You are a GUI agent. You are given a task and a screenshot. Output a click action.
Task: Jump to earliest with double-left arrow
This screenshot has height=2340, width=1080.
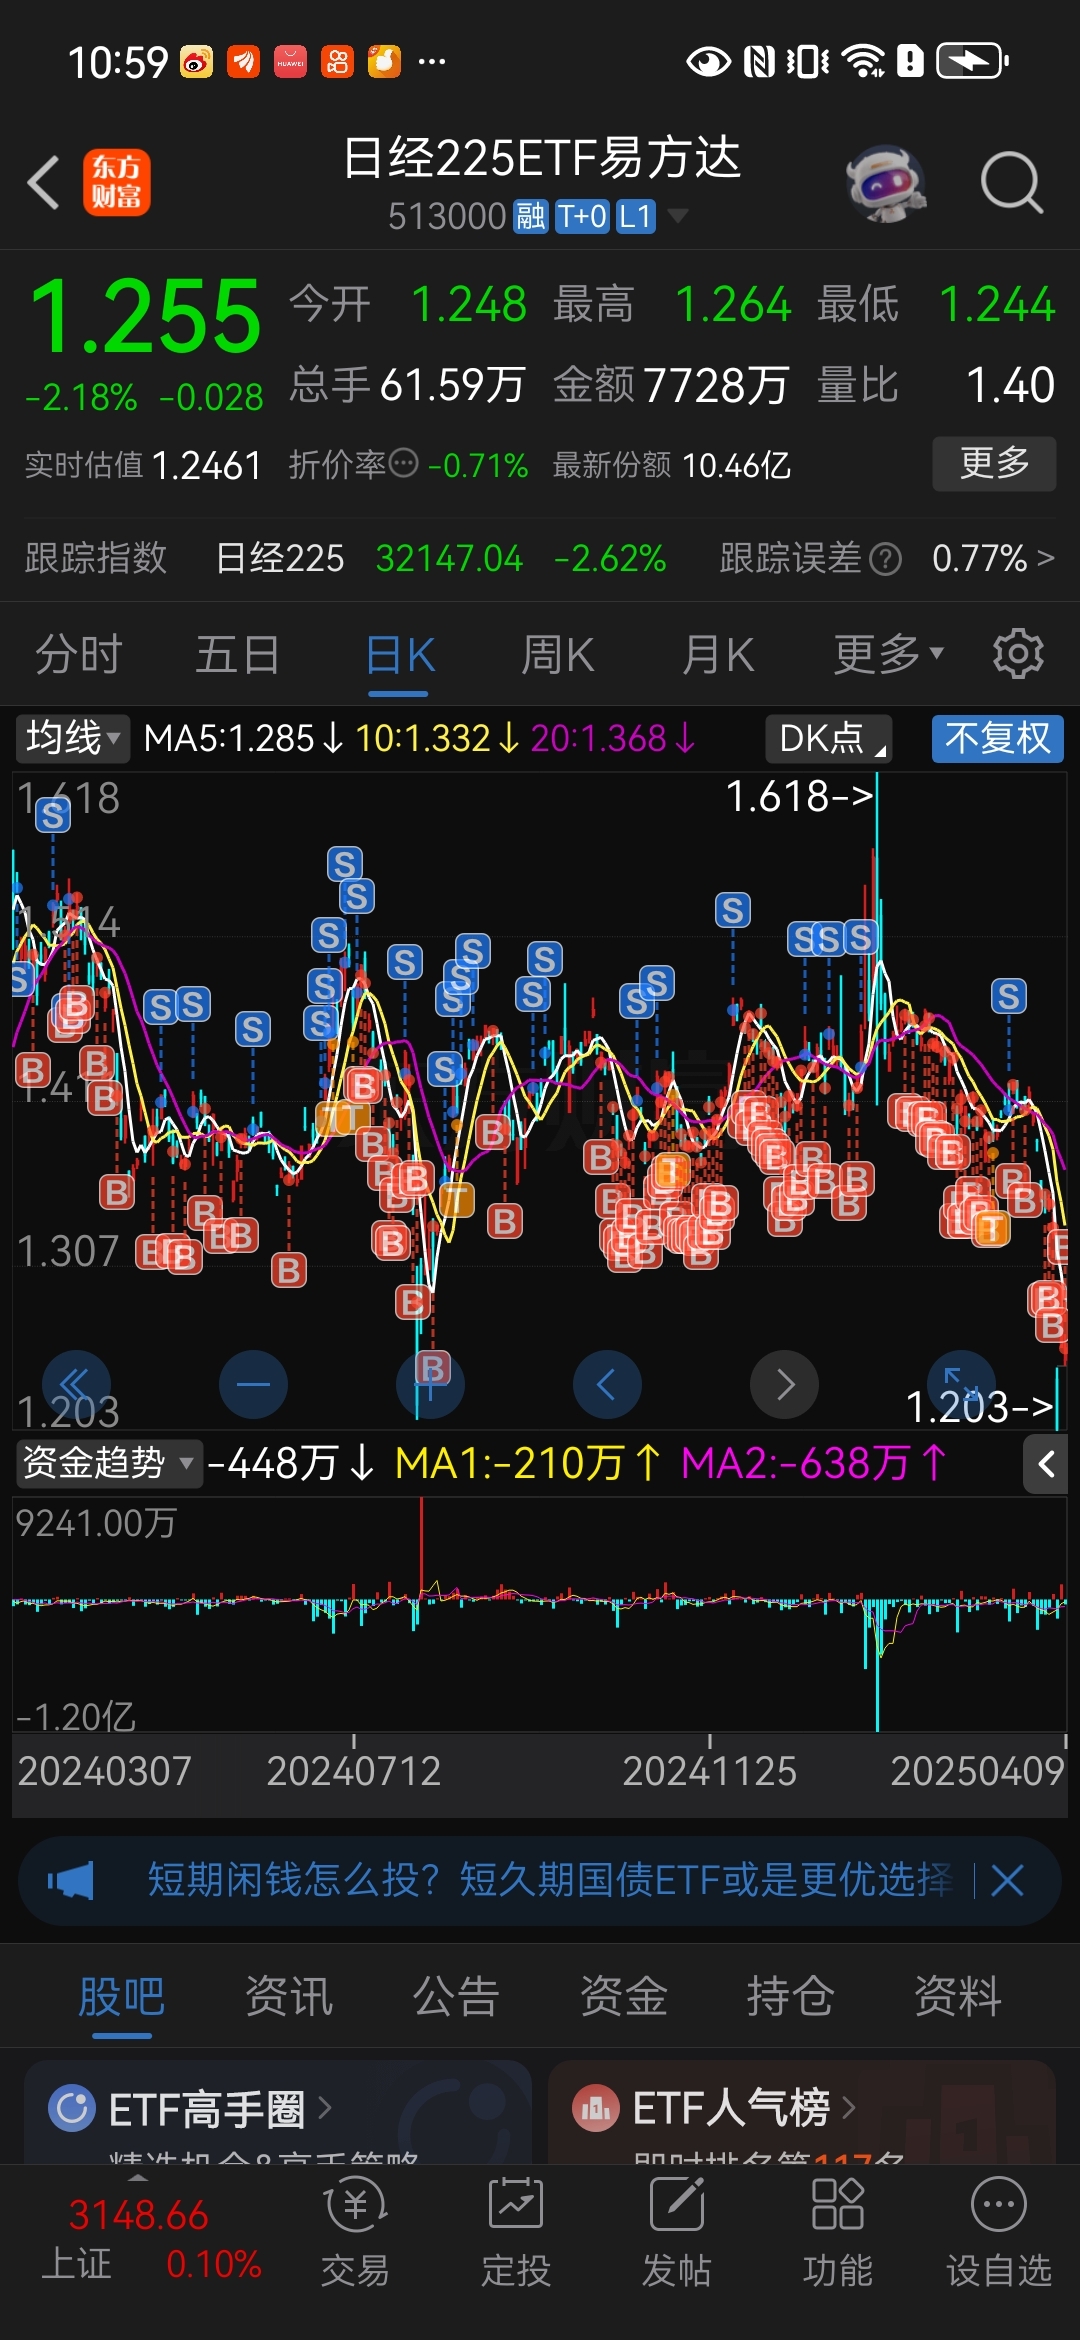click(76, 1384)
